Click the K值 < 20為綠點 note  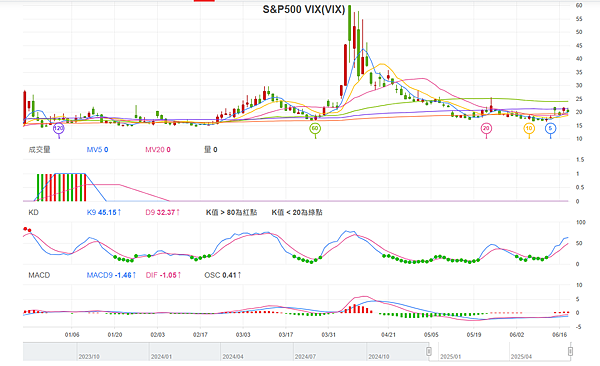click(x=297, y=212)
